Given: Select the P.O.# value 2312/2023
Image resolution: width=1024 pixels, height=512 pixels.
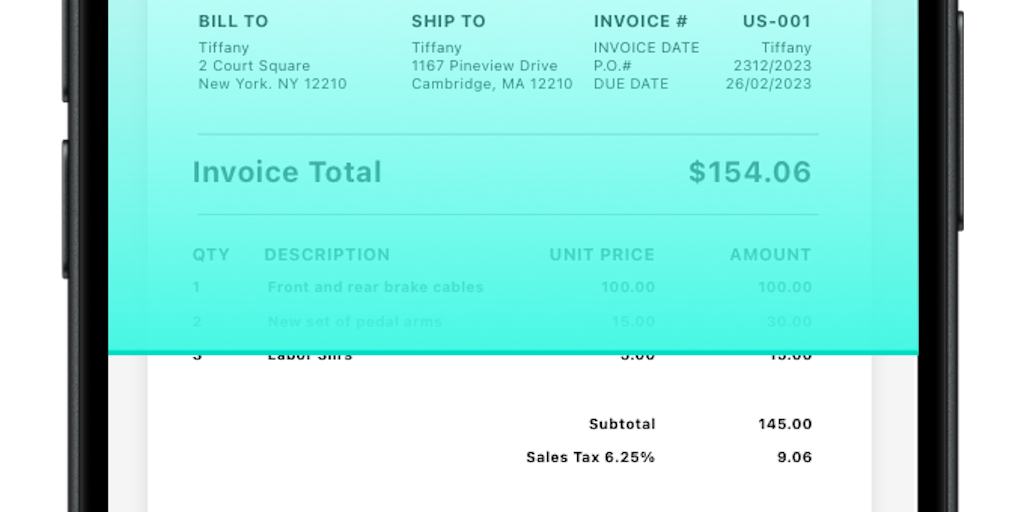Looking at the screenshot, I should (772, 66).
